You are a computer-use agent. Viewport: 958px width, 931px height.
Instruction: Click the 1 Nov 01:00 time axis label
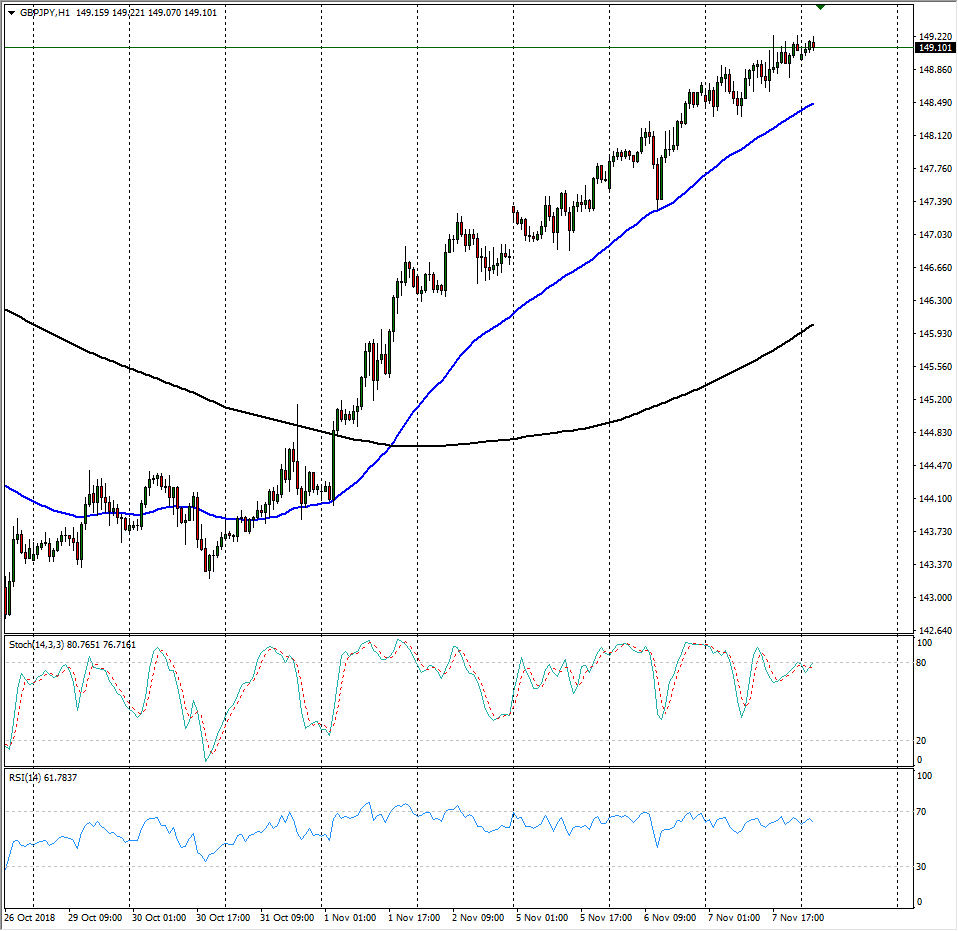pos(350,917)
